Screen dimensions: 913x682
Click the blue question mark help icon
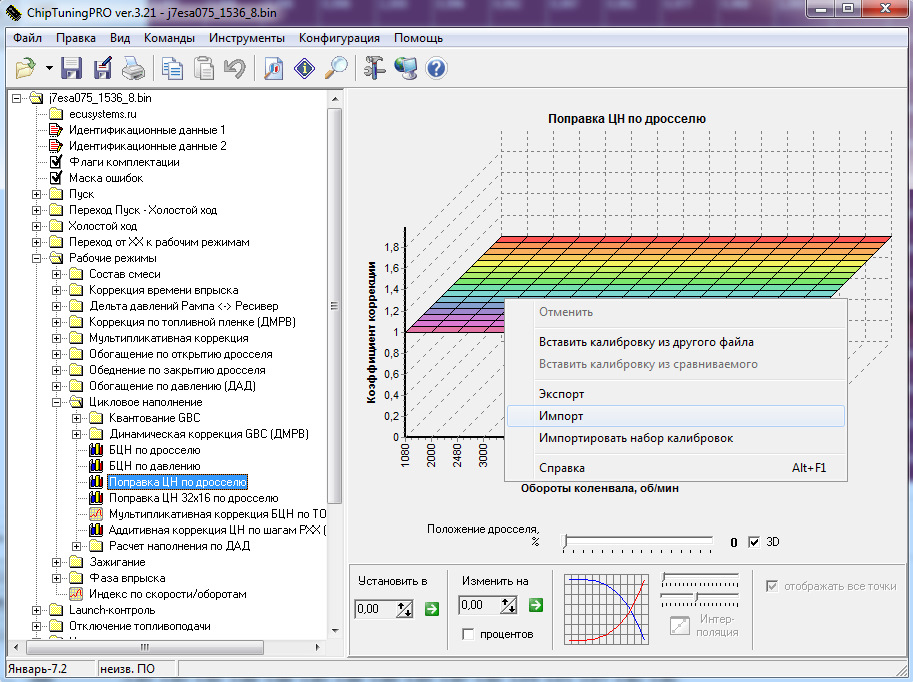point(436,68)
